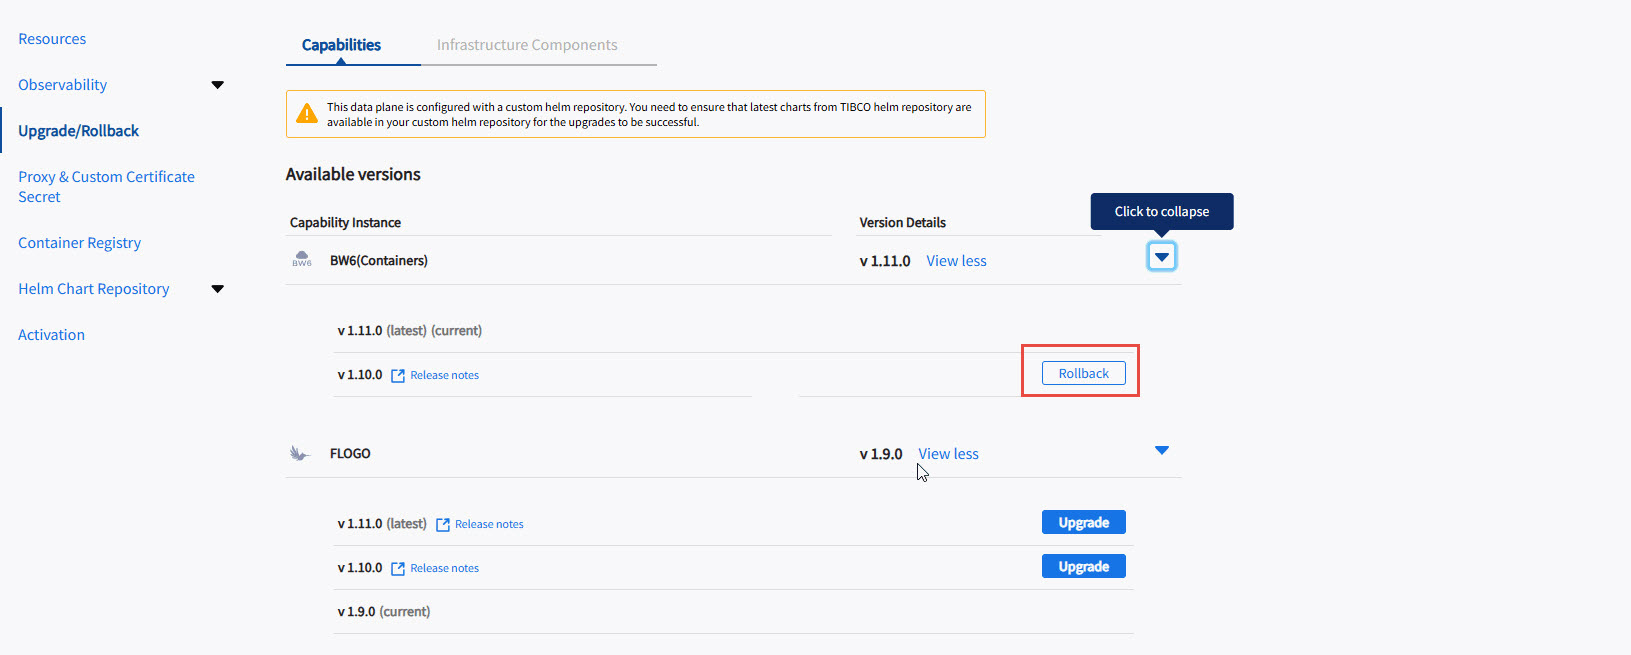
Task: Upgrade FLOGO to v1.11.0
Action: (x=1083, y=522)
